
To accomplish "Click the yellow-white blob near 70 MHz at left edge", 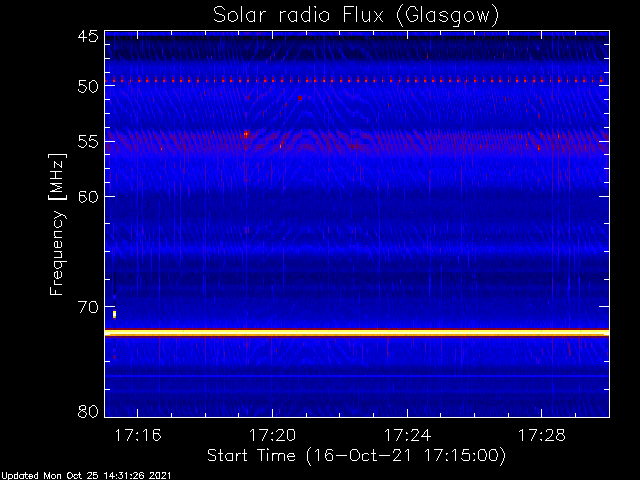I will point(114,314).
